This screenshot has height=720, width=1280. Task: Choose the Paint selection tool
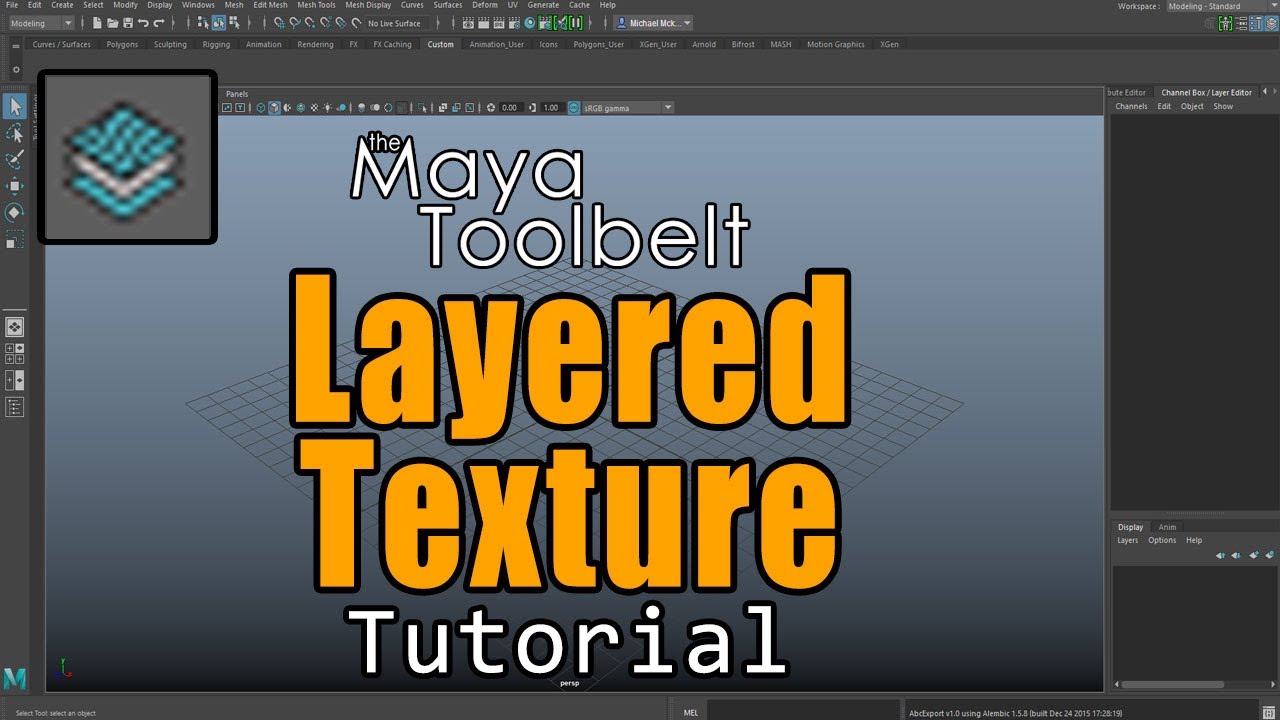(15, 160)
